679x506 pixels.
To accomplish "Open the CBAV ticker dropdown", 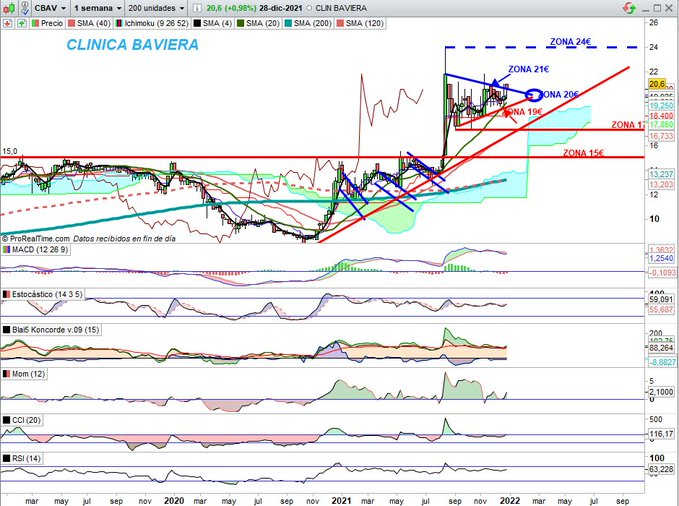I will point(50,8).
